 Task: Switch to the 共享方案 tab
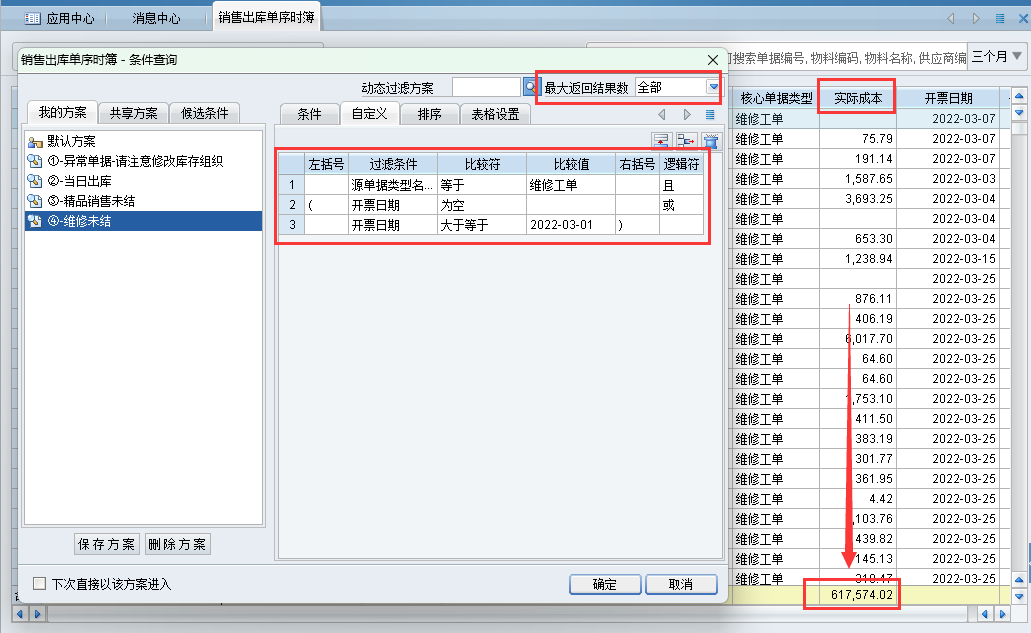(133, 113)
